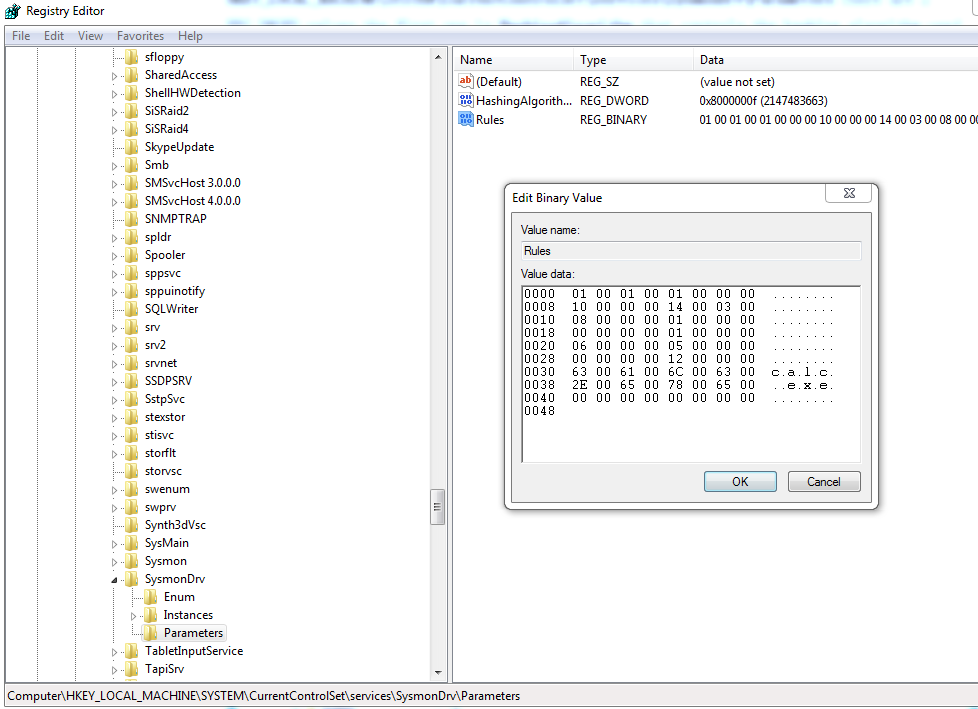The image size is (978, 709).
Task: Expand the TabletInputService key
Action: click(114, 652)
